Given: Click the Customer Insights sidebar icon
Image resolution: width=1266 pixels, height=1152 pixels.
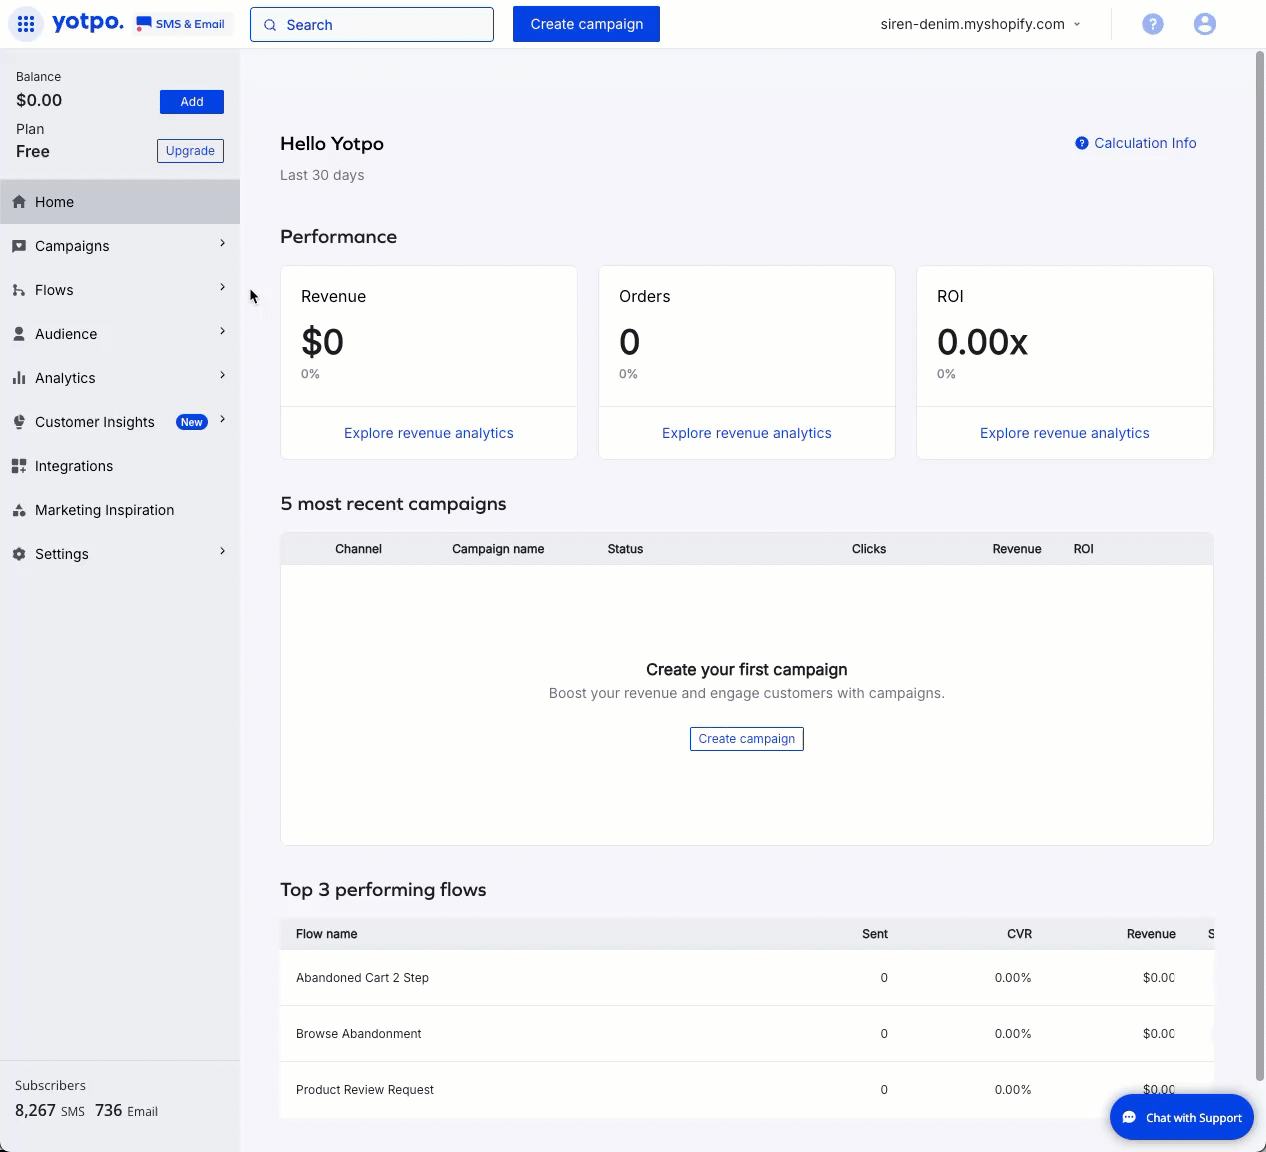Looking at the screenshot, I should click(19, 422).
